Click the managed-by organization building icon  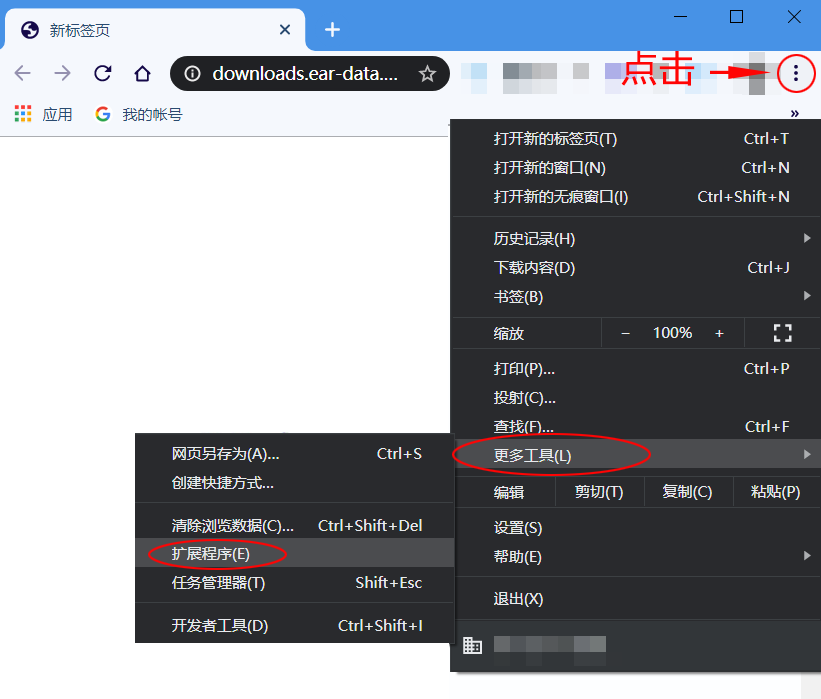(472, 645)
